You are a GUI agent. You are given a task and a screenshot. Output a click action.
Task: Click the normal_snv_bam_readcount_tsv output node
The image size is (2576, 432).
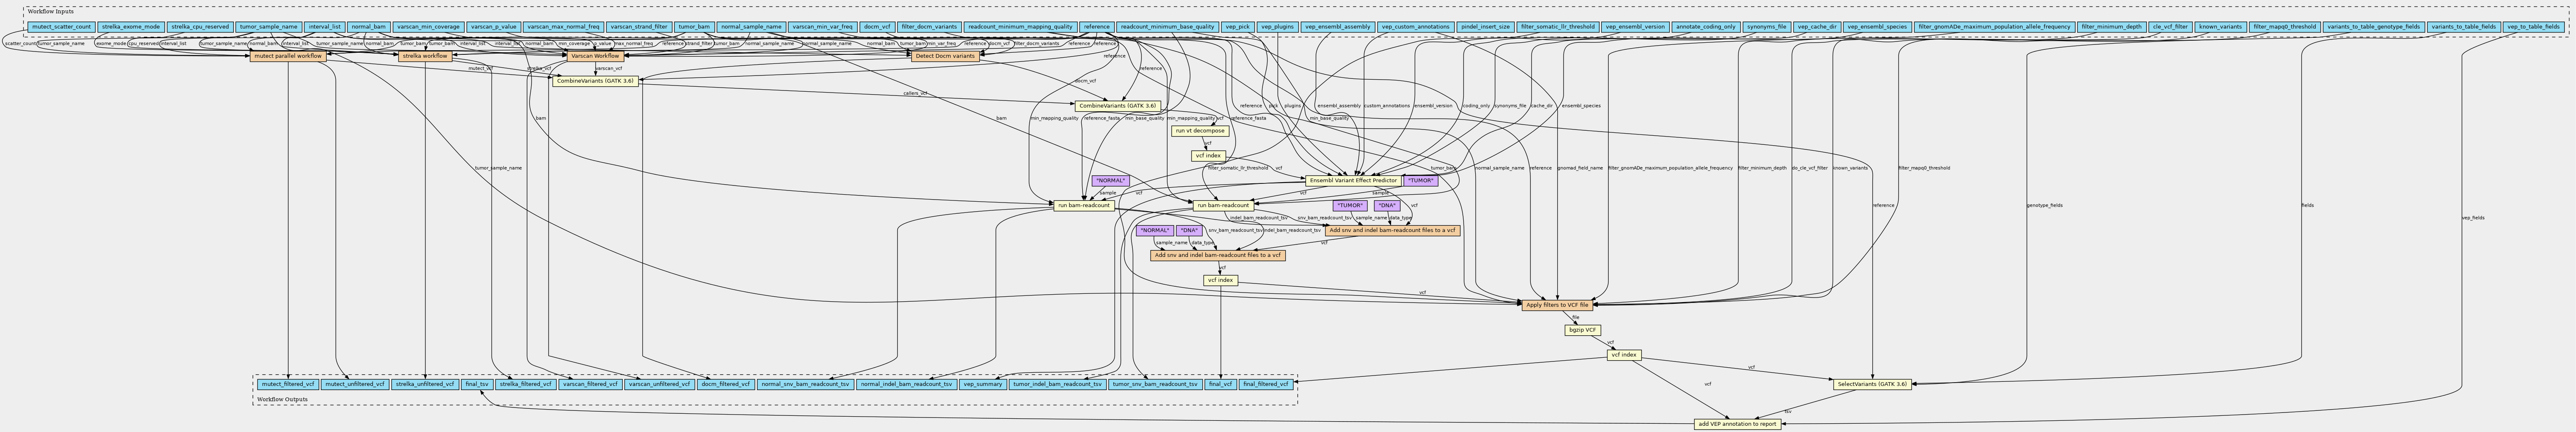coord(805,383)
